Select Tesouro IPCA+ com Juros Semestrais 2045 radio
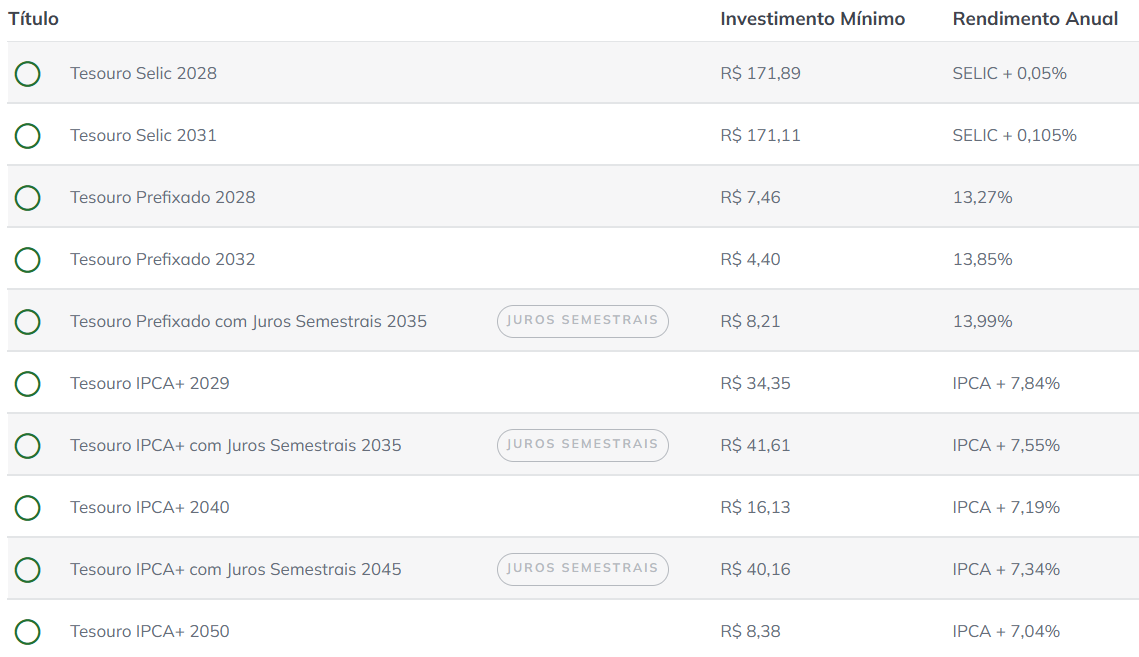The width and height of the screenshot is (1139, 657). click(x=28, y=570)
